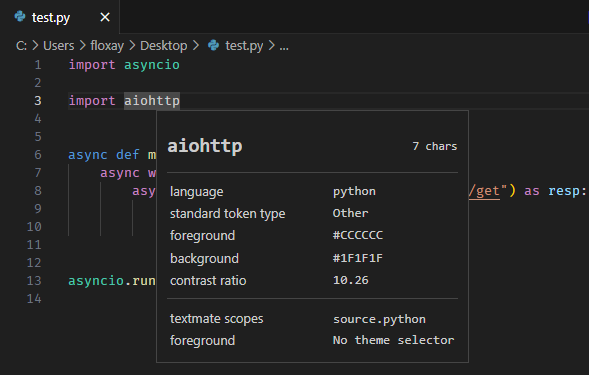589x375 pixels.
Task: Open the Users breadcrumb segment
Action: point(59,46)
